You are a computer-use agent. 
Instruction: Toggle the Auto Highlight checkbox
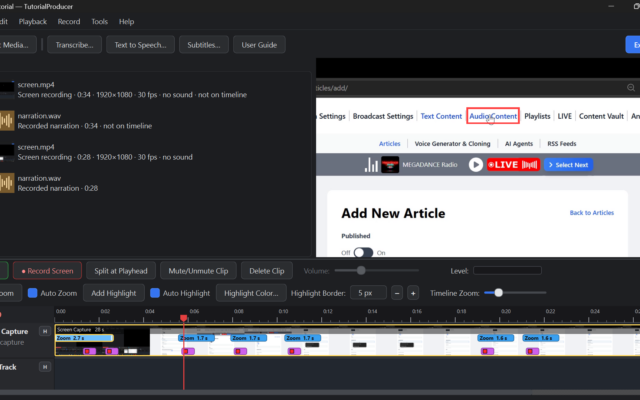(x=155, y=293)
